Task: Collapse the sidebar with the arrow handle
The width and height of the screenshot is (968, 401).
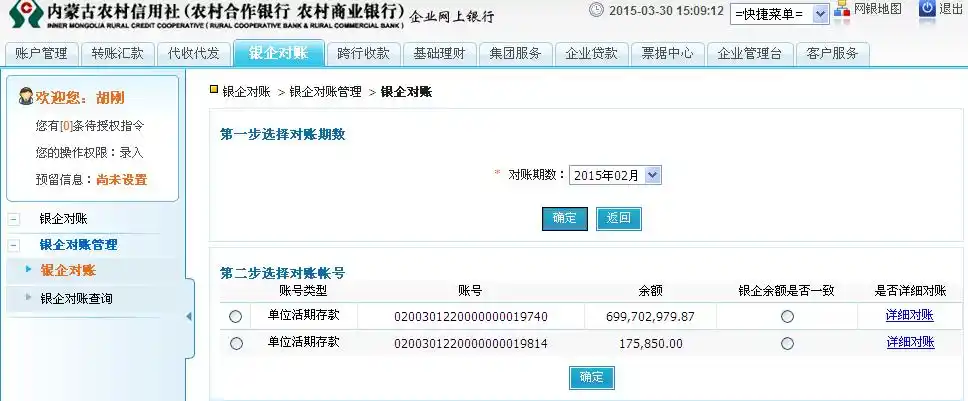Action: coord(189,316)
